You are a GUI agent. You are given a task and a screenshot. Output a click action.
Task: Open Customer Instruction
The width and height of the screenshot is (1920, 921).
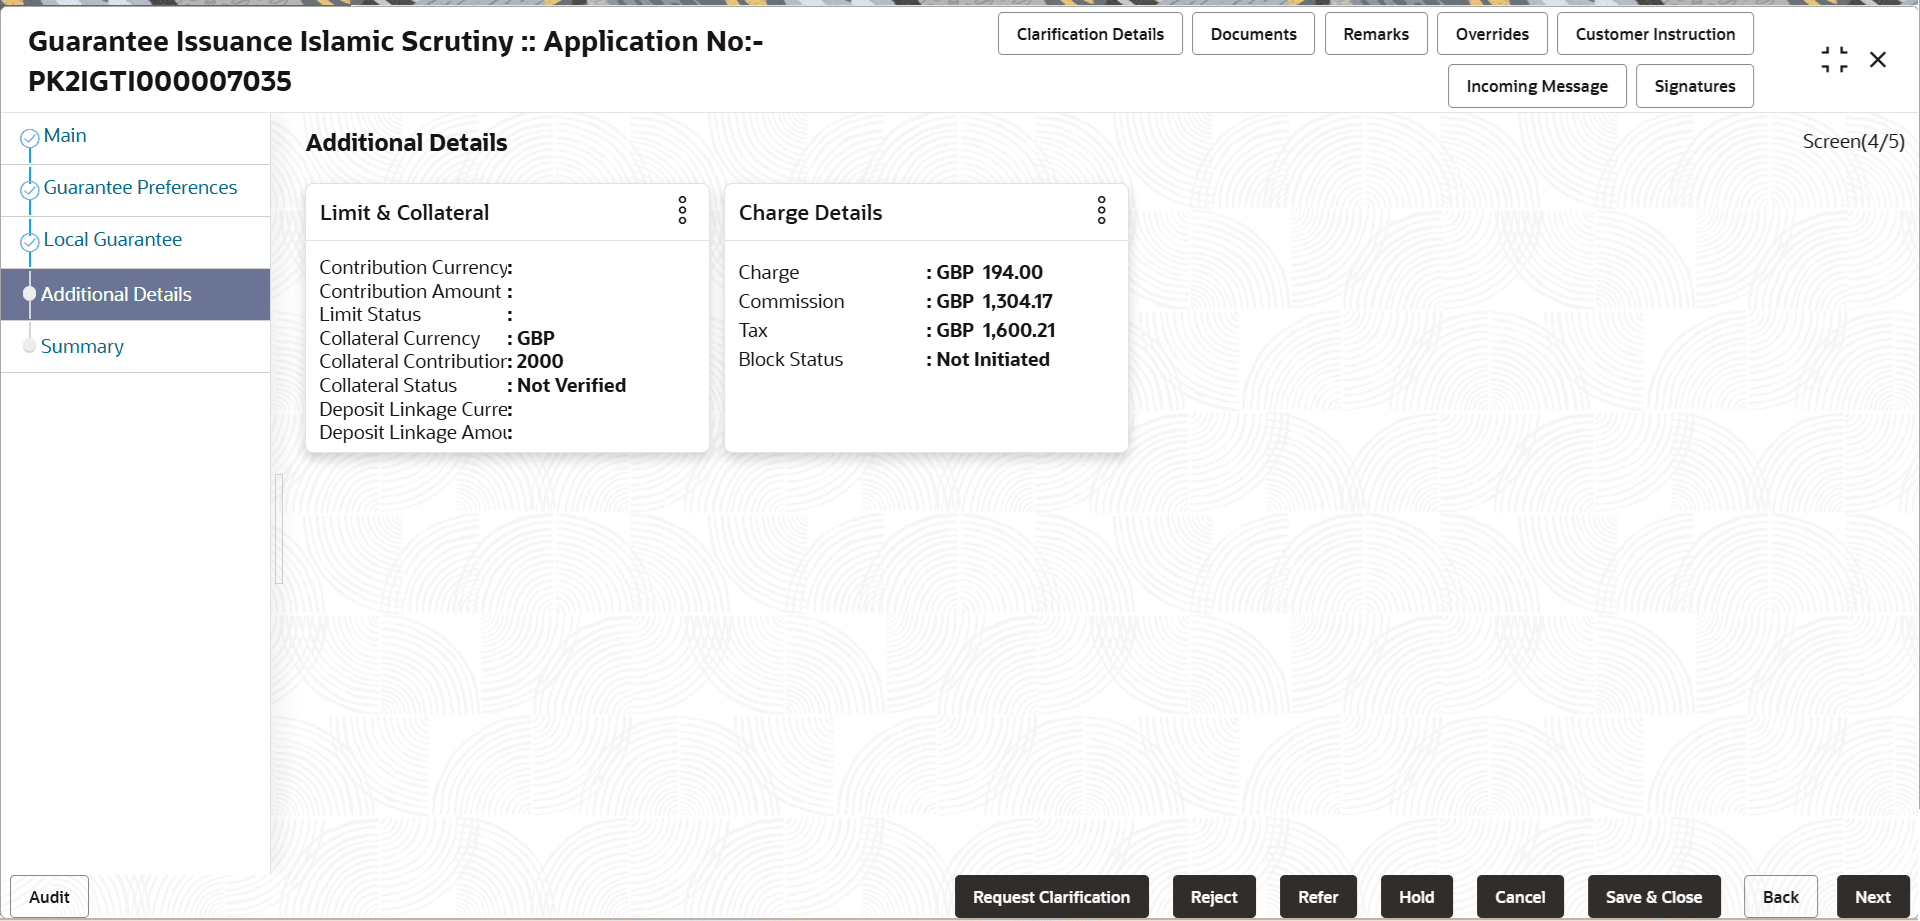pos(1655,34)
